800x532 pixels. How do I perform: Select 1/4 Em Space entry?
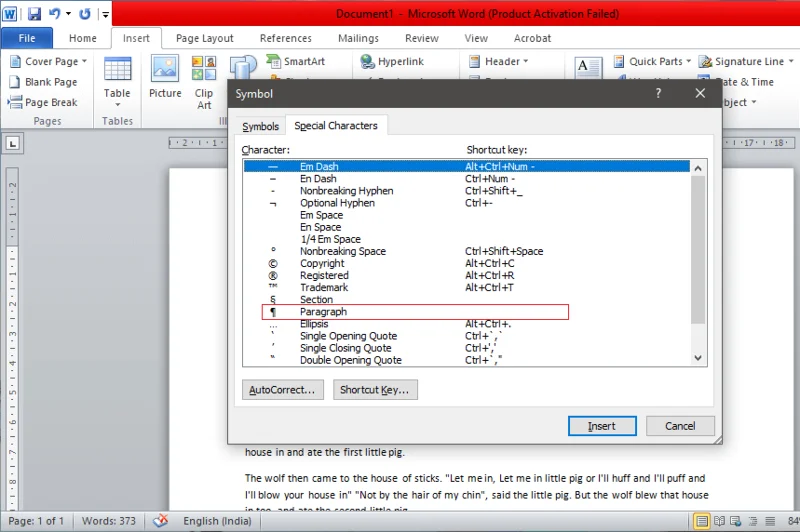(466, 239)
